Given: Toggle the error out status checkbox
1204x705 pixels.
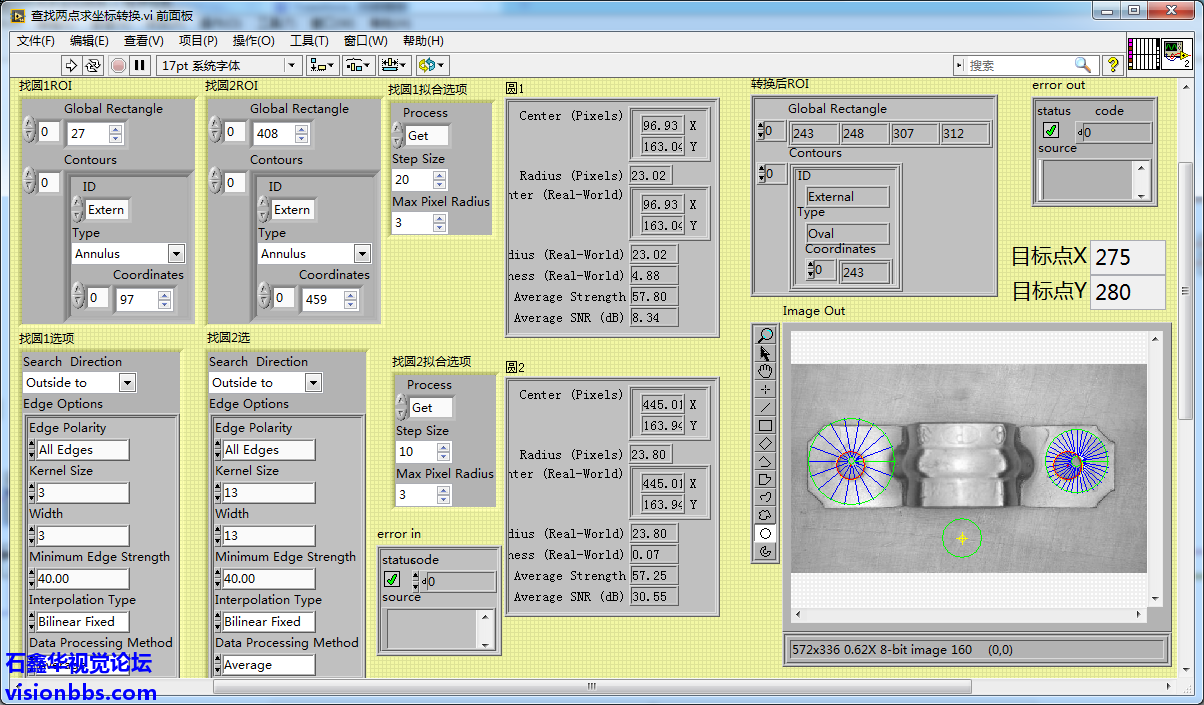Looking at the screenshot, I should [x=1051, y=131].
